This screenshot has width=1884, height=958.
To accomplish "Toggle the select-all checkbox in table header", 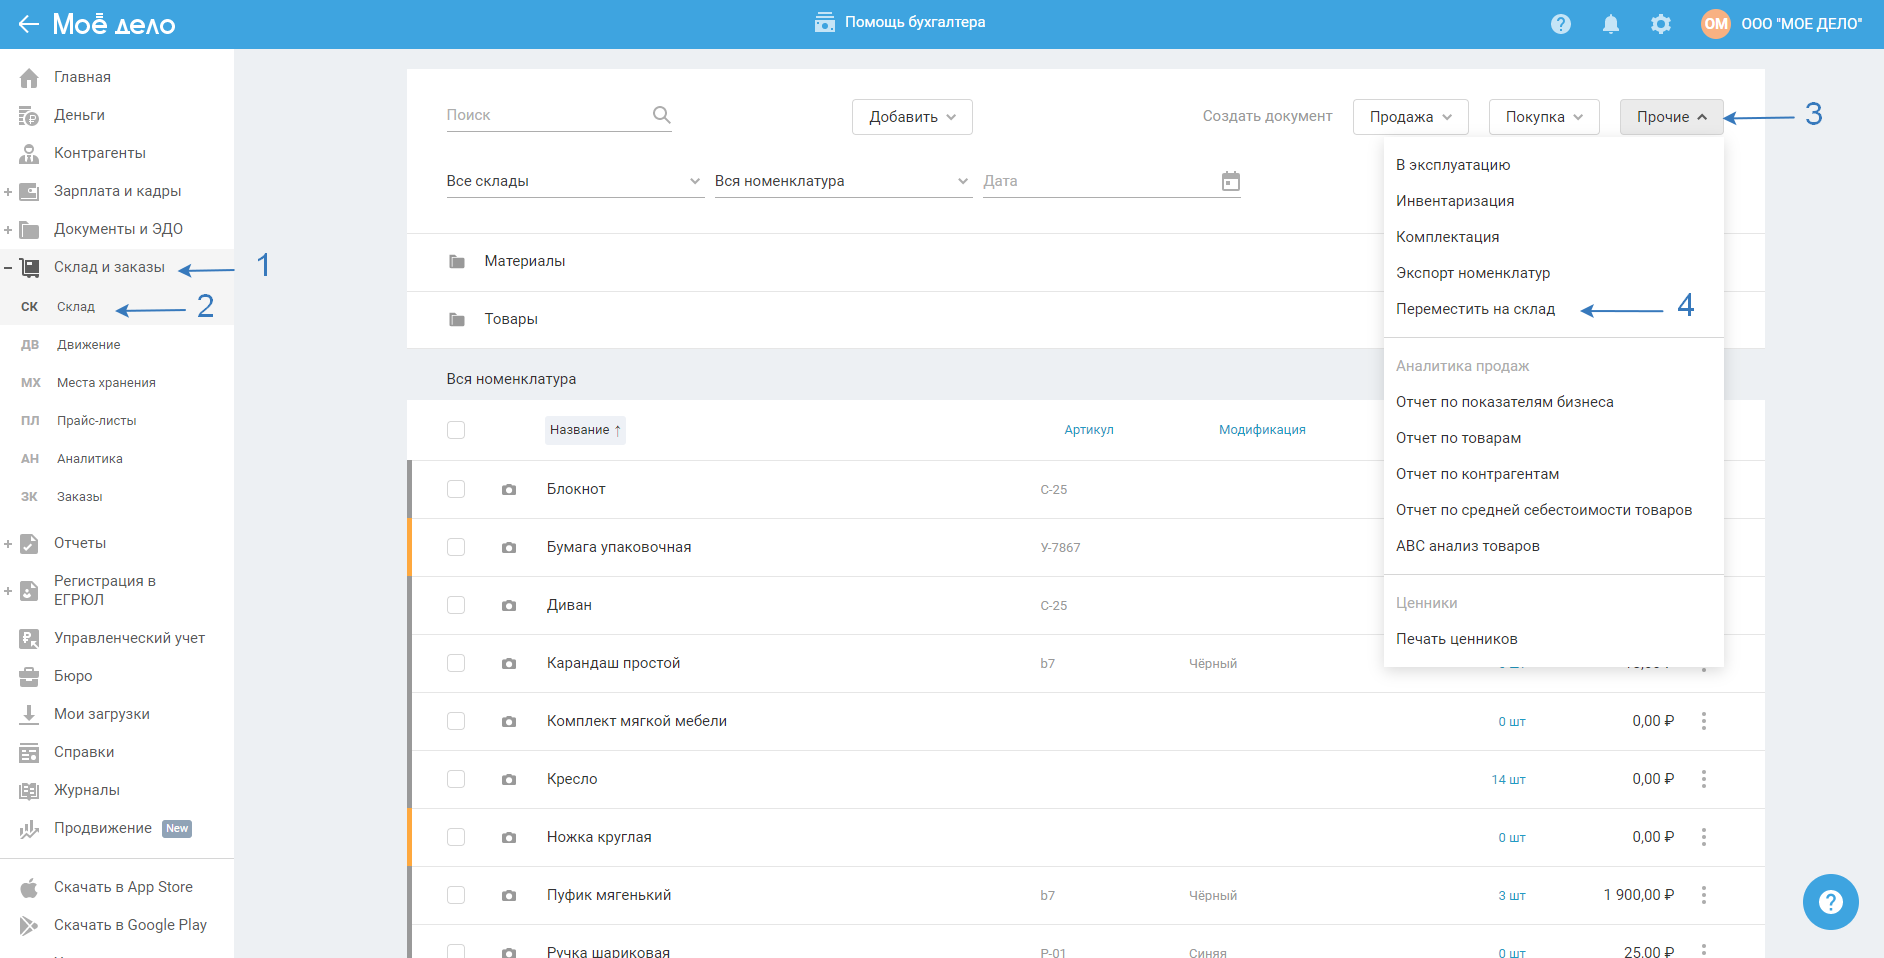I will [456, 430].
